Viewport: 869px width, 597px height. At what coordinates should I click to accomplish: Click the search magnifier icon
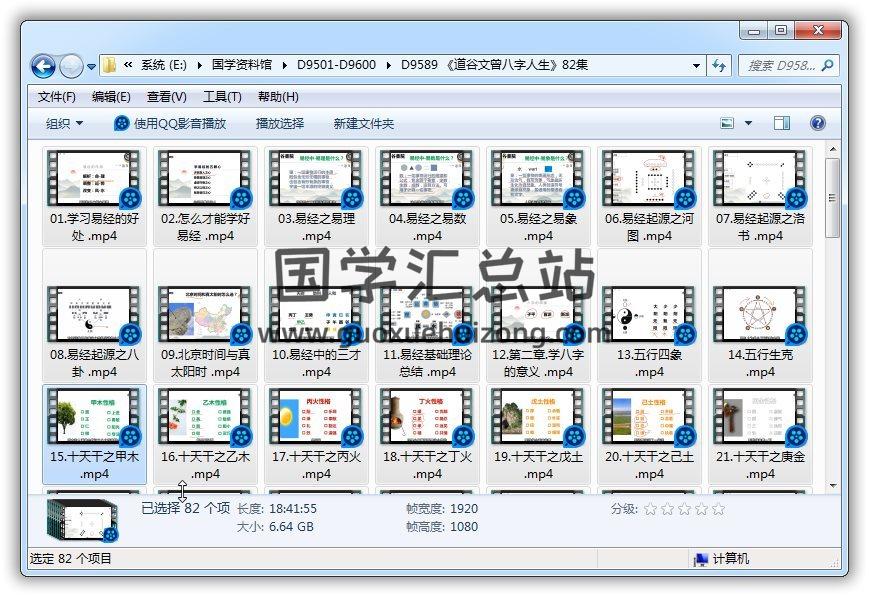point(827,66)
